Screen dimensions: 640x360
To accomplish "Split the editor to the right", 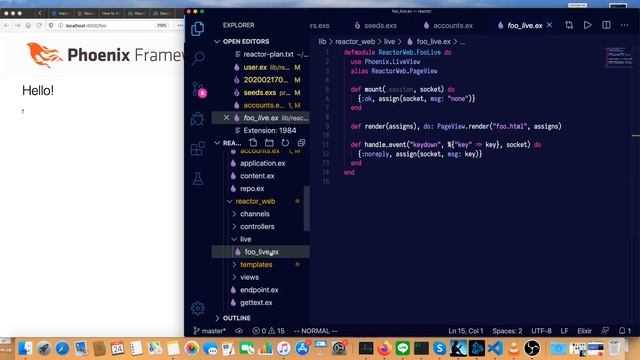I will 606,25.
